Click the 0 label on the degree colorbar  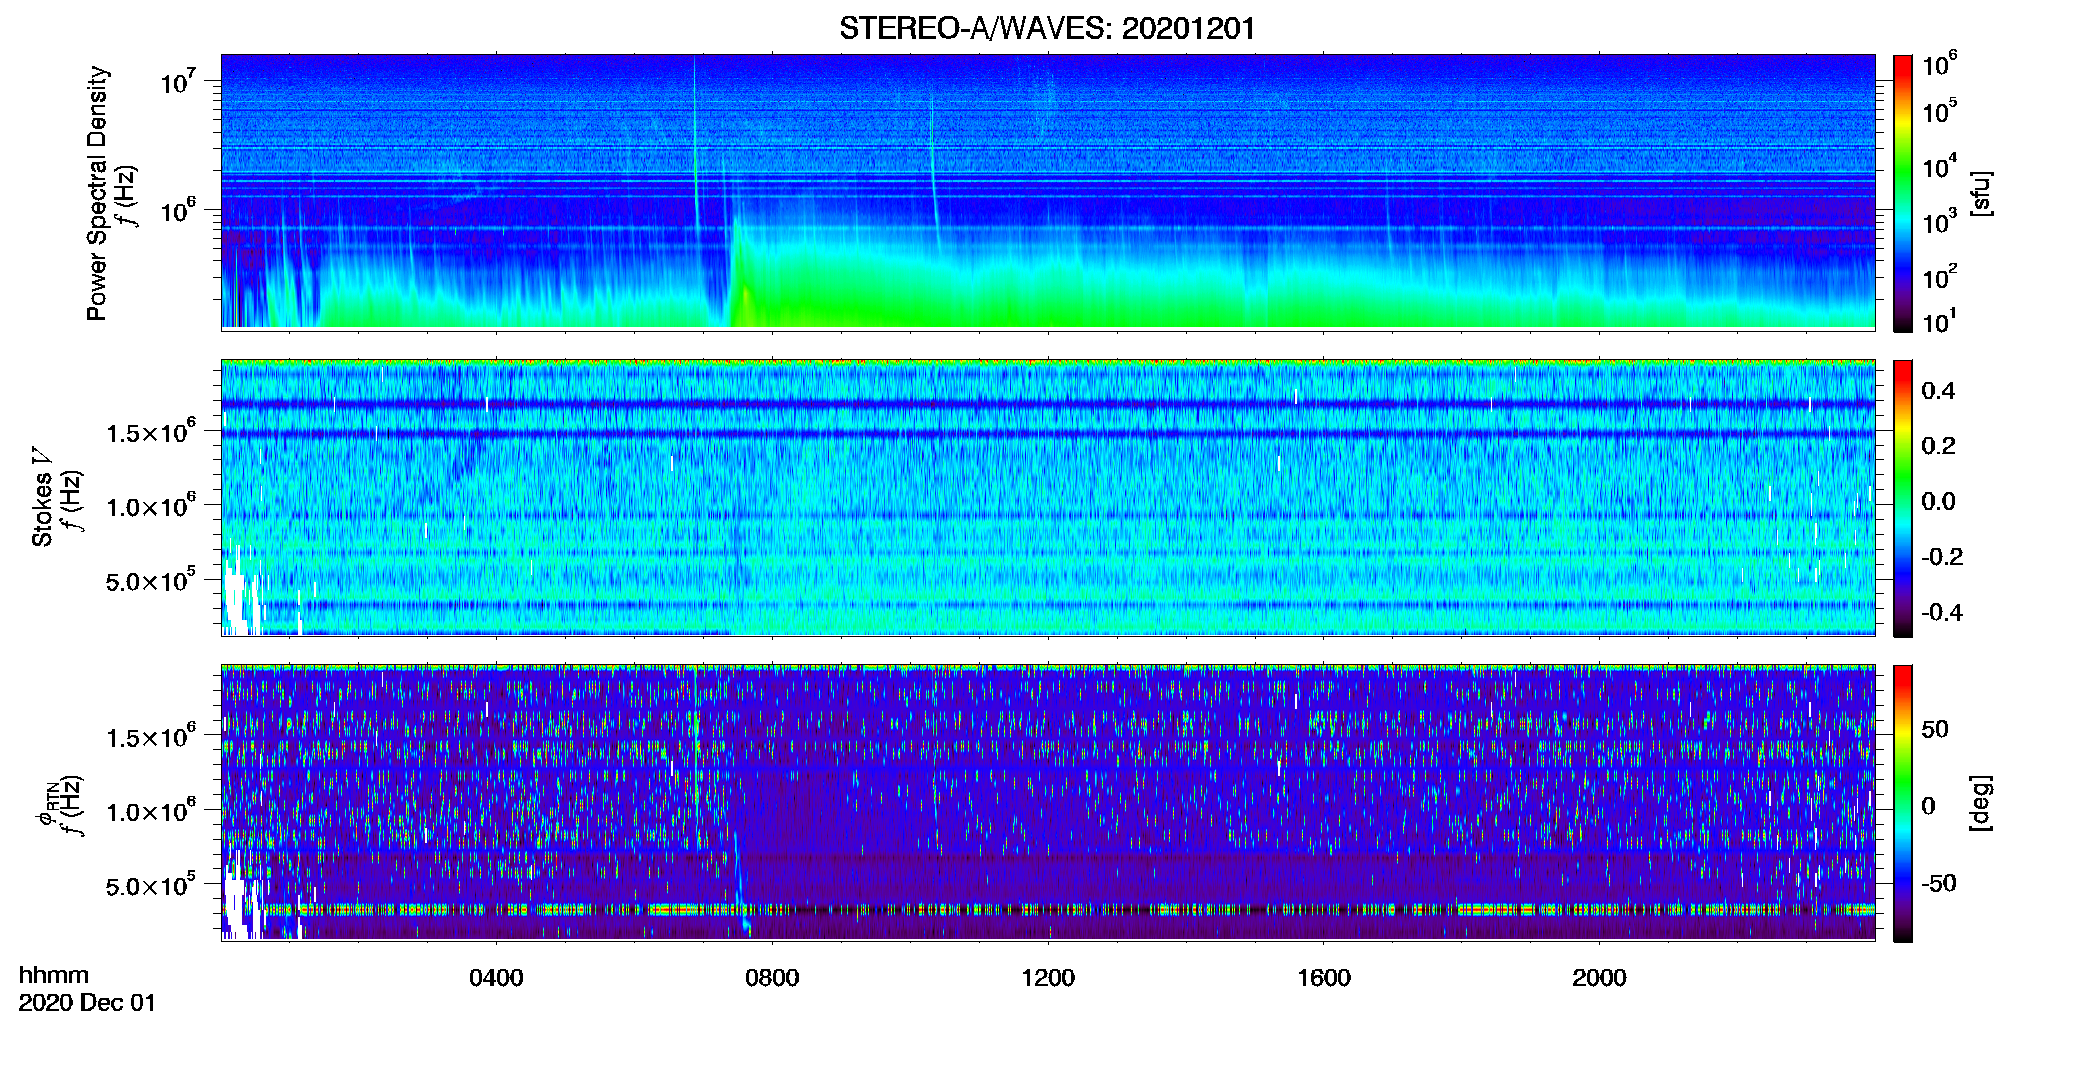click(x=1929, y=806)
